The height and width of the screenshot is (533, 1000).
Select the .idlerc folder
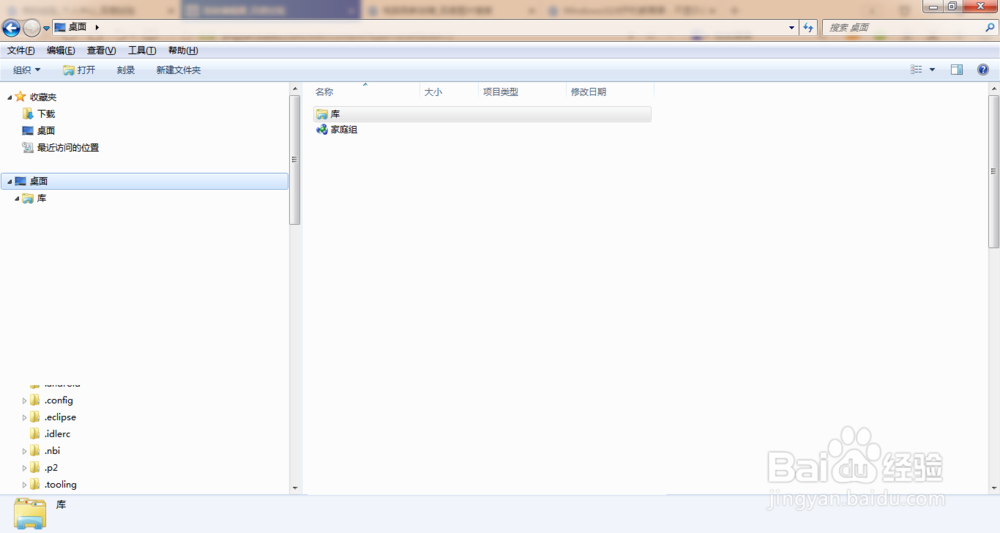pos(57,434)
